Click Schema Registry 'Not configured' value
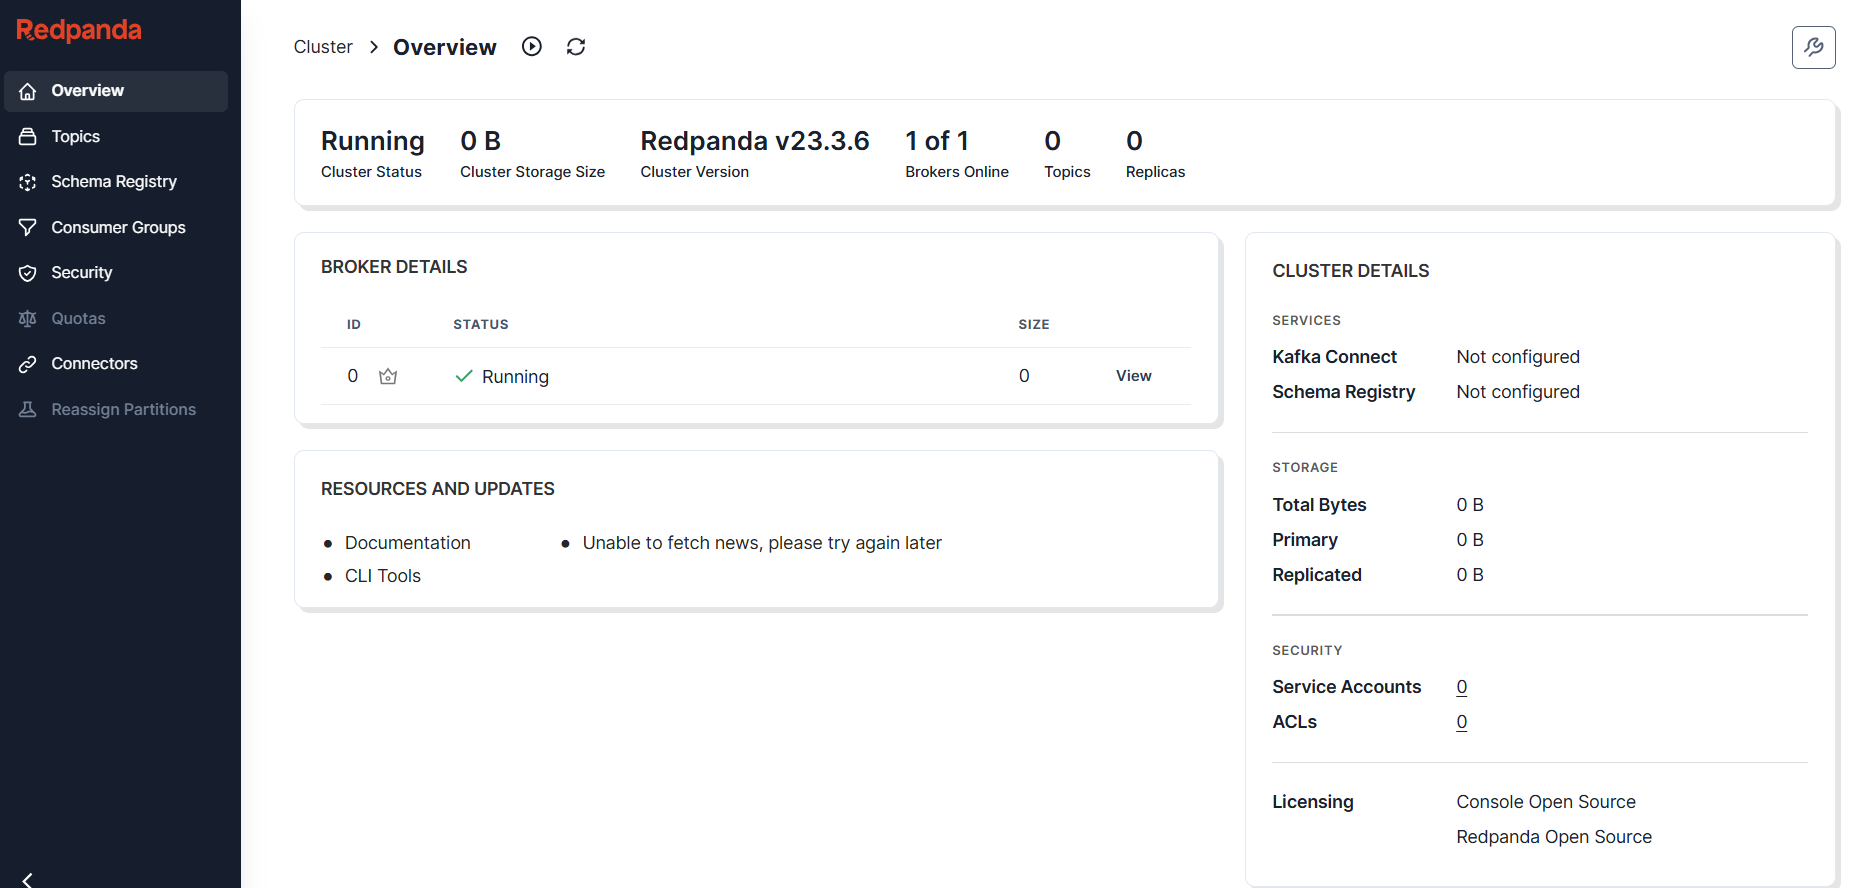 (1518, 392)
